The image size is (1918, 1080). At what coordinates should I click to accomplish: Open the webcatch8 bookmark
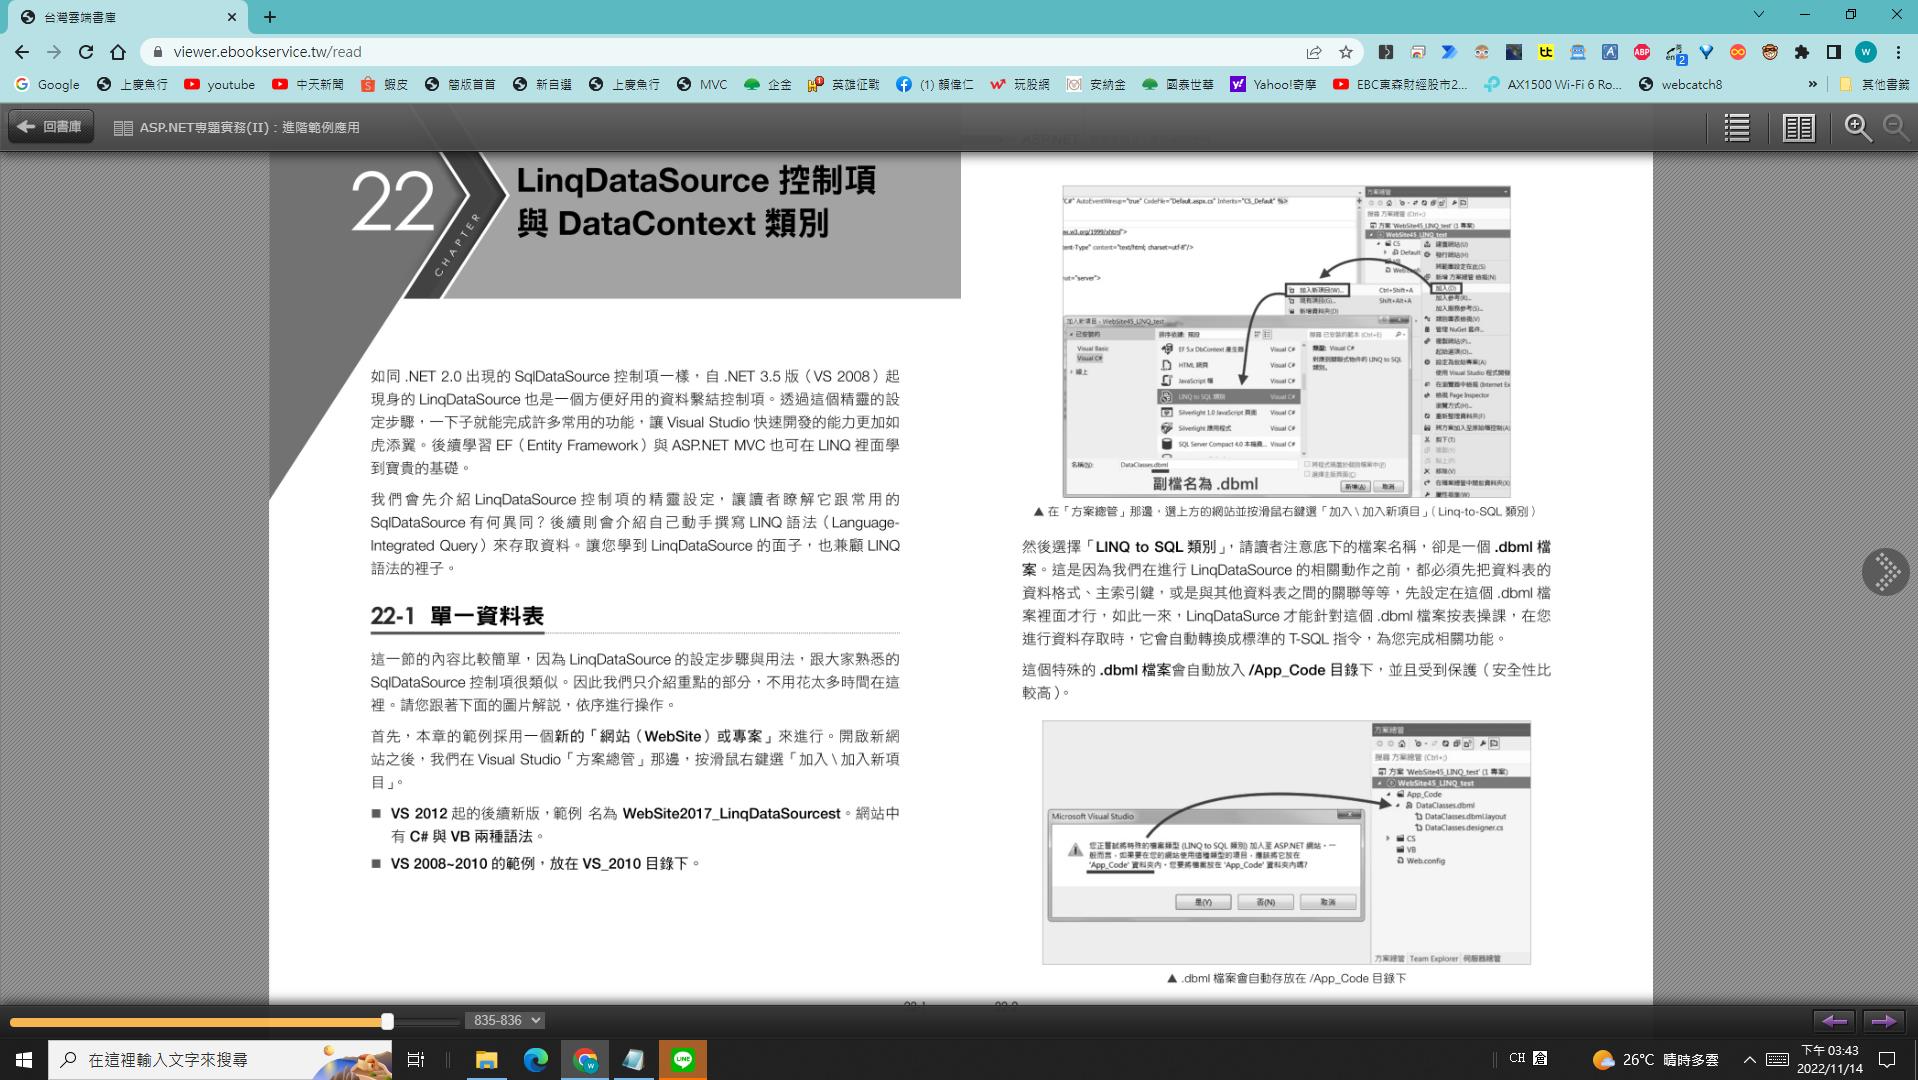click(1681, 85)
